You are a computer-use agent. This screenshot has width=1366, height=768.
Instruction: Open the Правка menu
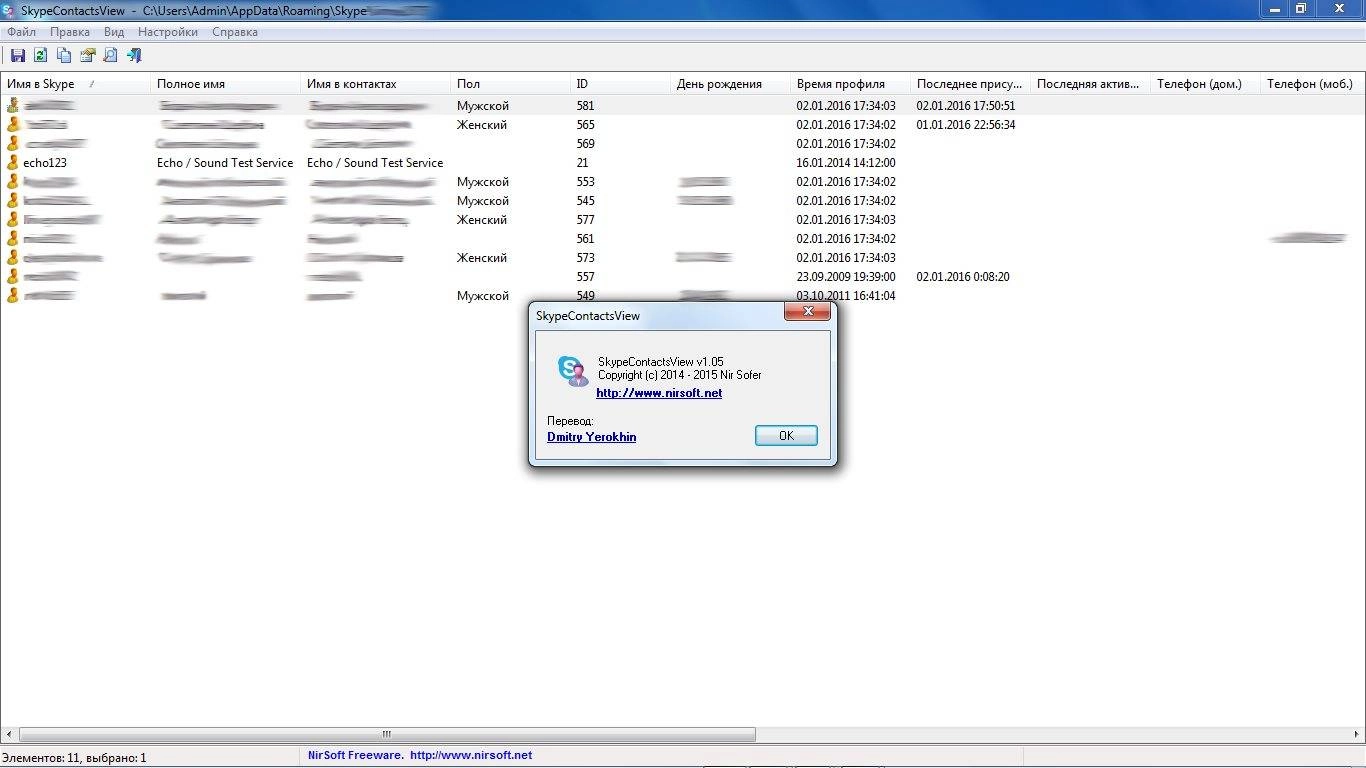pyautogui.click(x=70, y=32)
